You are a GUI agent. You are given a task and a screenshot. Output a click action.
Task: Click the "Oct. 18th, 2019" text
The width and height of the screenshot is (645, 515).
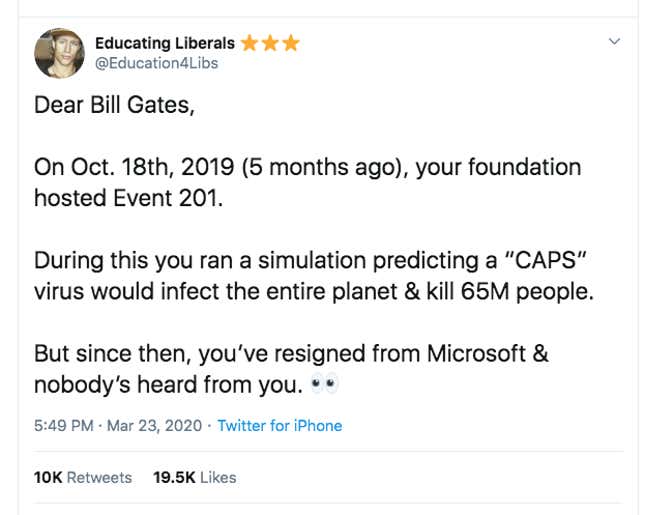(x=152, y=167)
